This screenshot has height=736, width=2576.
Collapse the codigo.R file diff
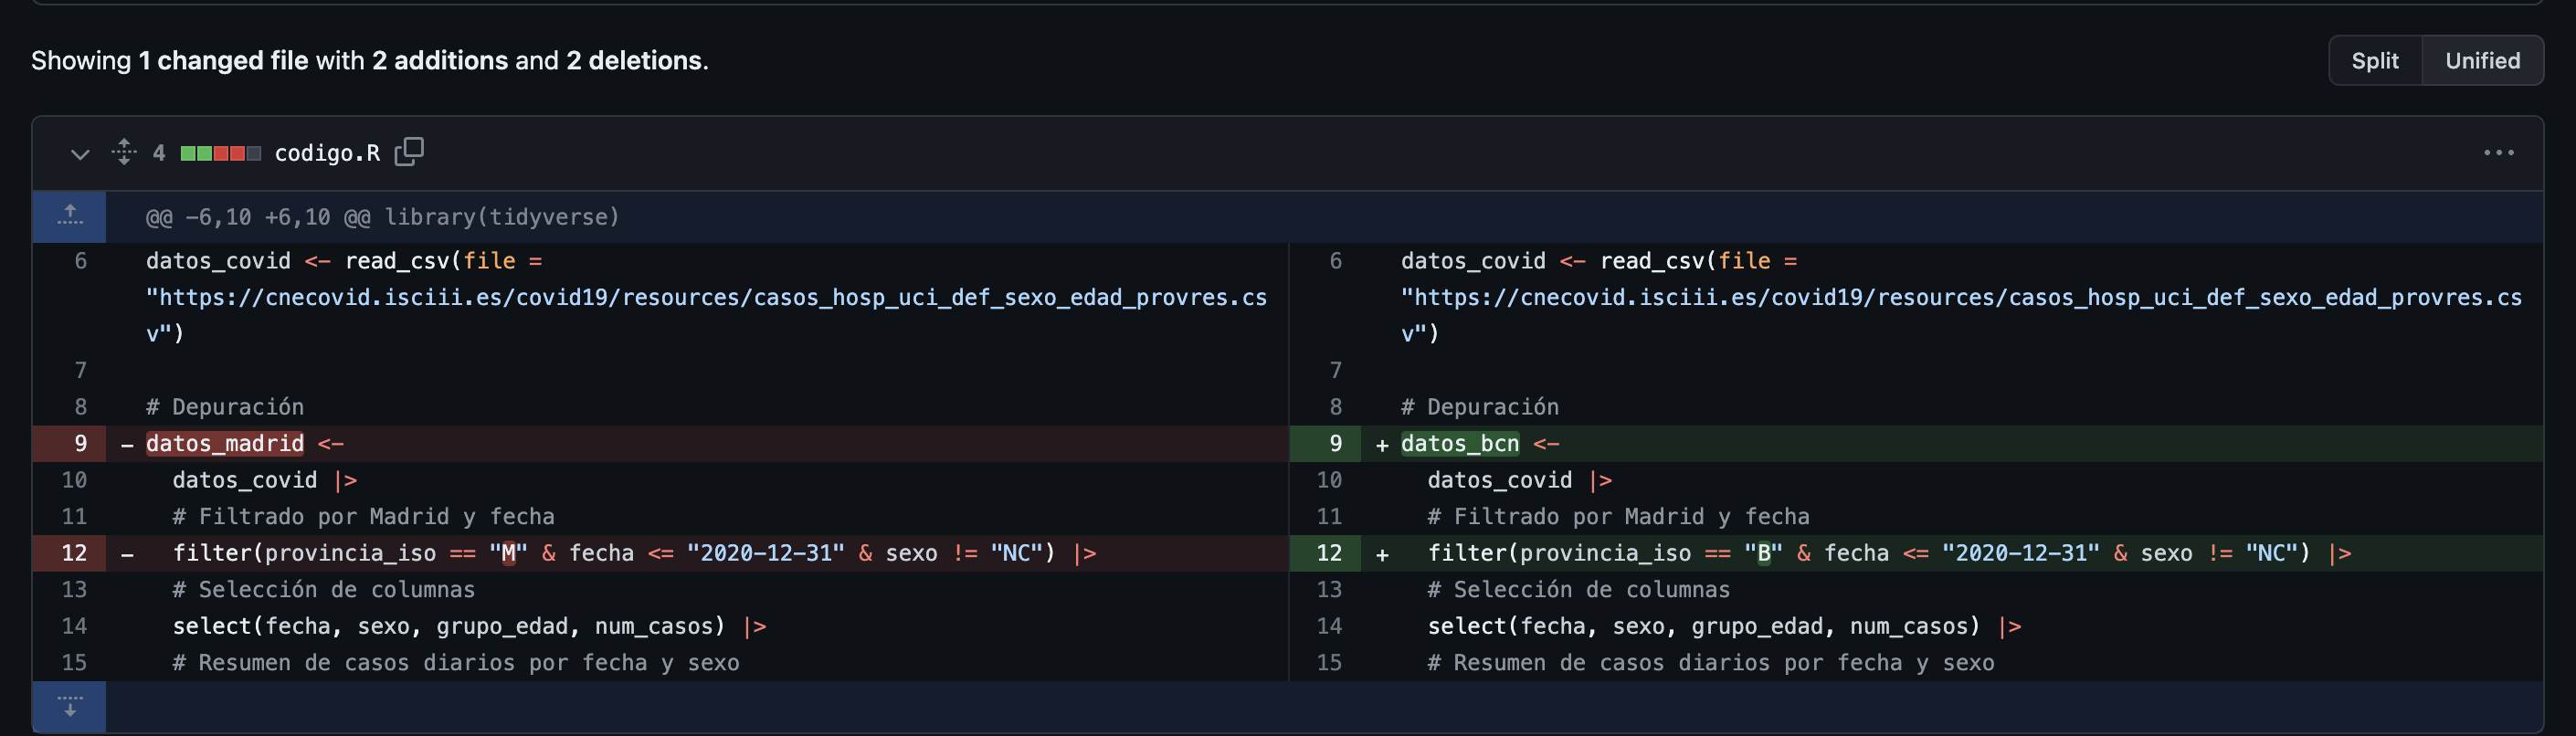click(79, 154)
